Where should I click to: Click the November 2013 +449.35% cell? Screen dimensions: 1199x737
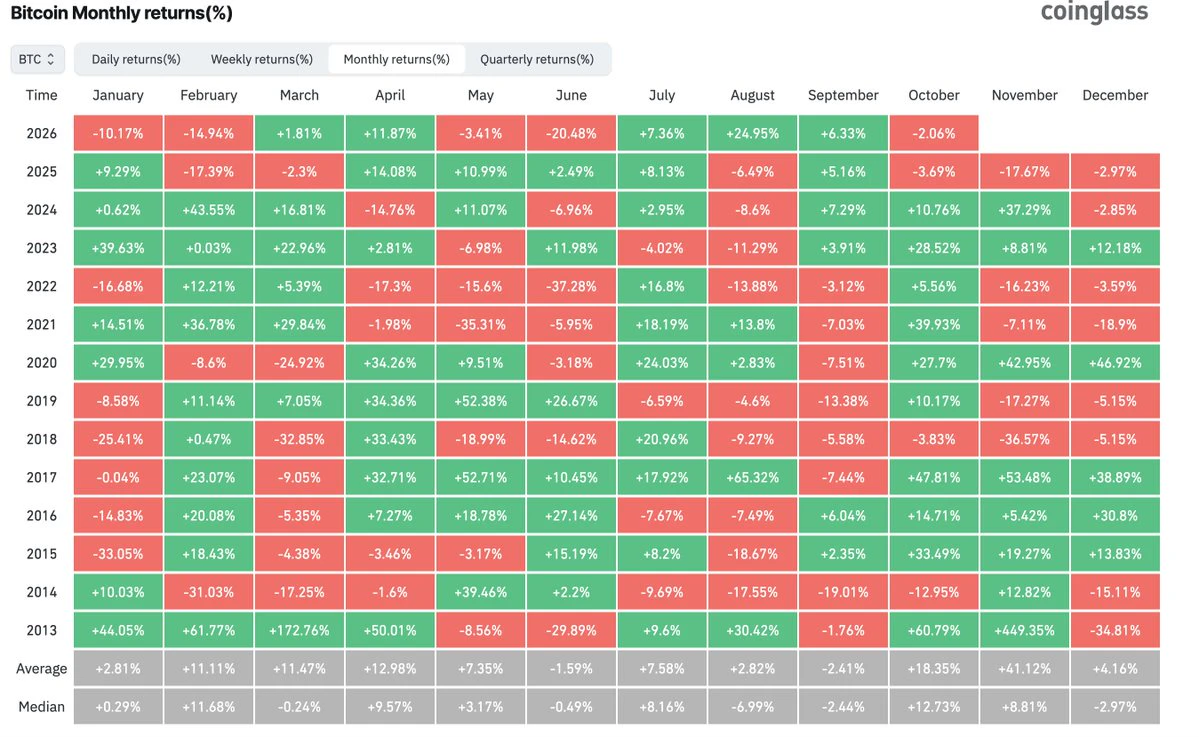[1024, 631]
